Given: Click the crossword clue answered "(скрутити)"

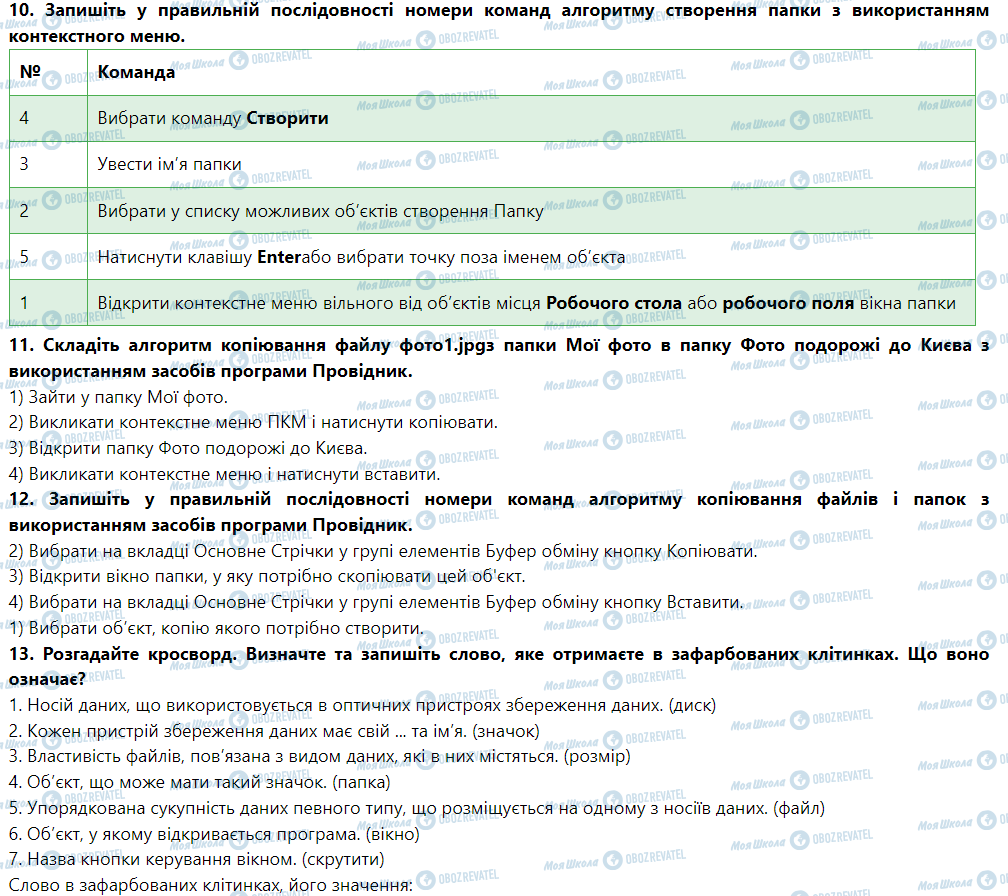Looking at the screenshot, I should pos(195,860).
